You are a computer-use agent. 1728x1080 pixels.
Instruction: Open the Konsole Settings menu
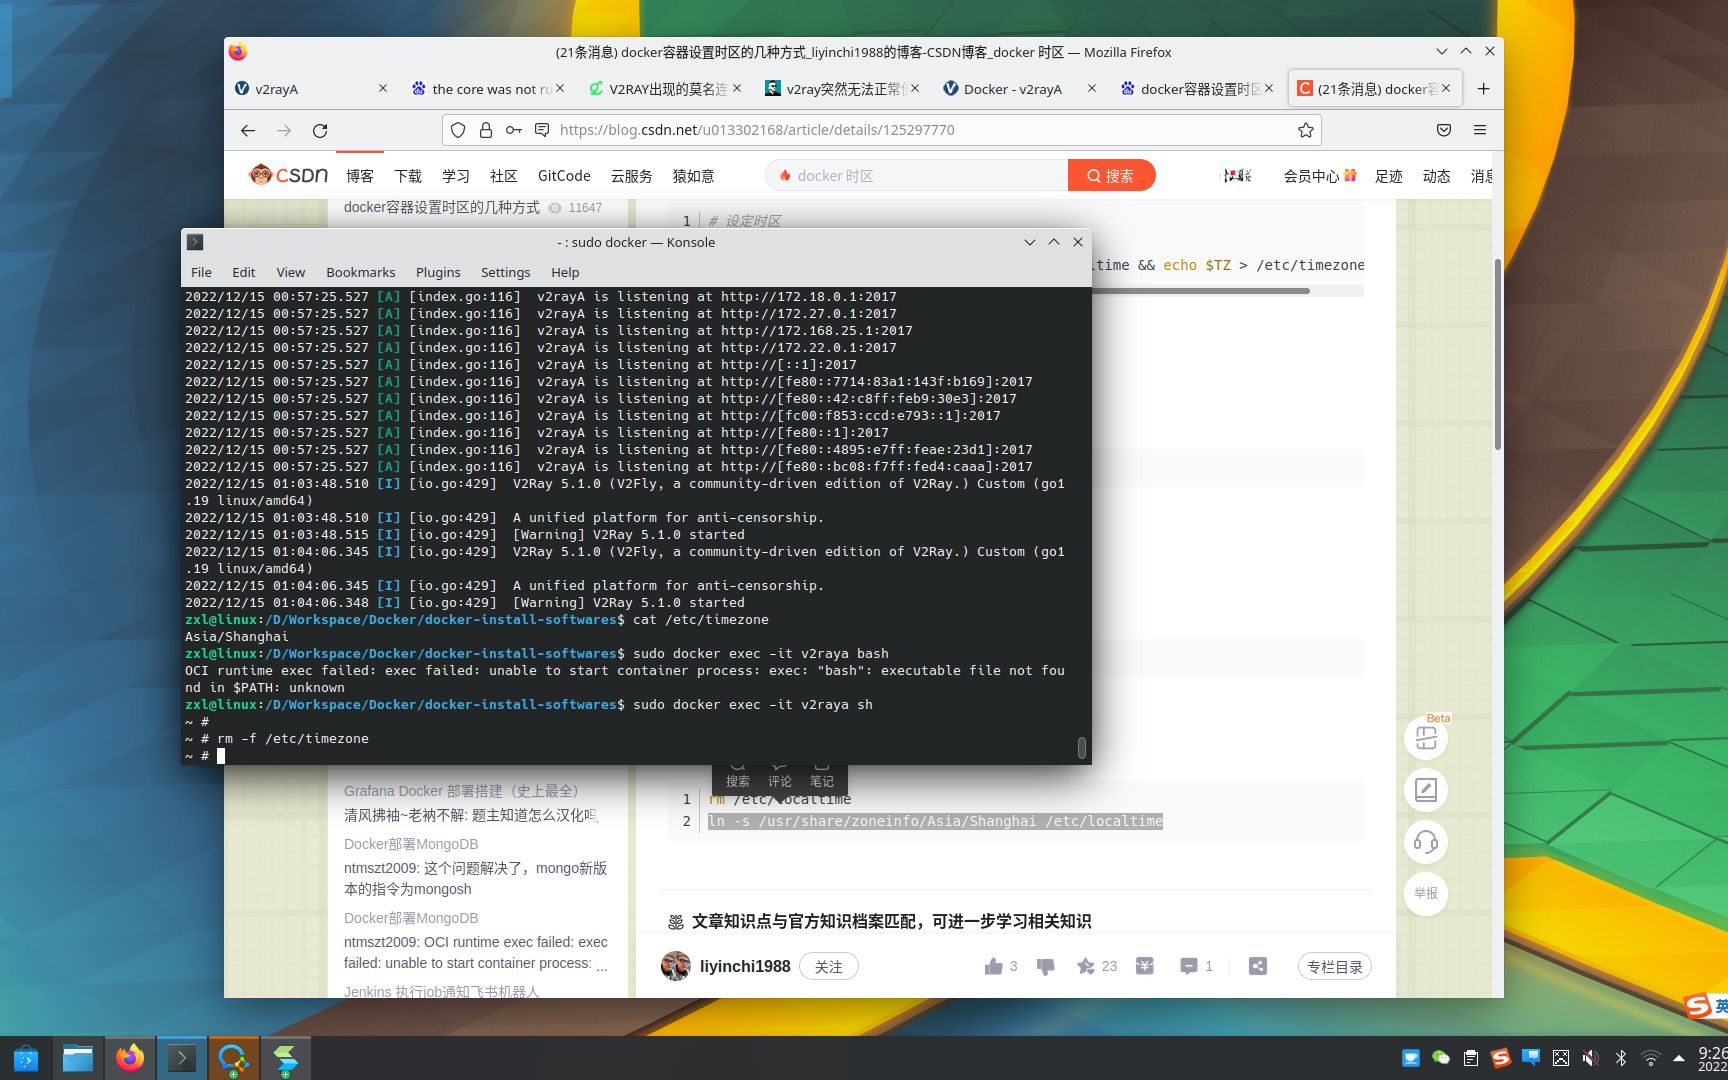[x=506, y=272]
